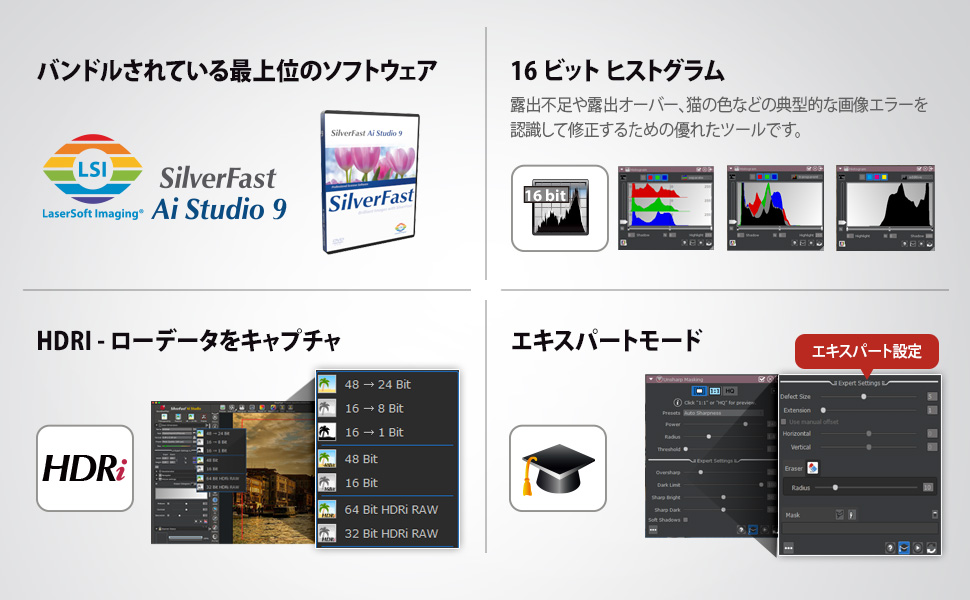Click the second Mask tool icon beside Mask label
The image size is (970, 600).
[852, 515]
